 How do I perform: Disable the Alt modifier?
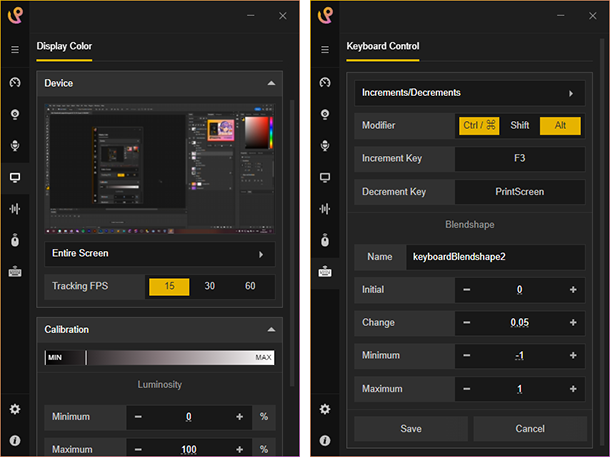pyautogui.click(x=560, y=125)
